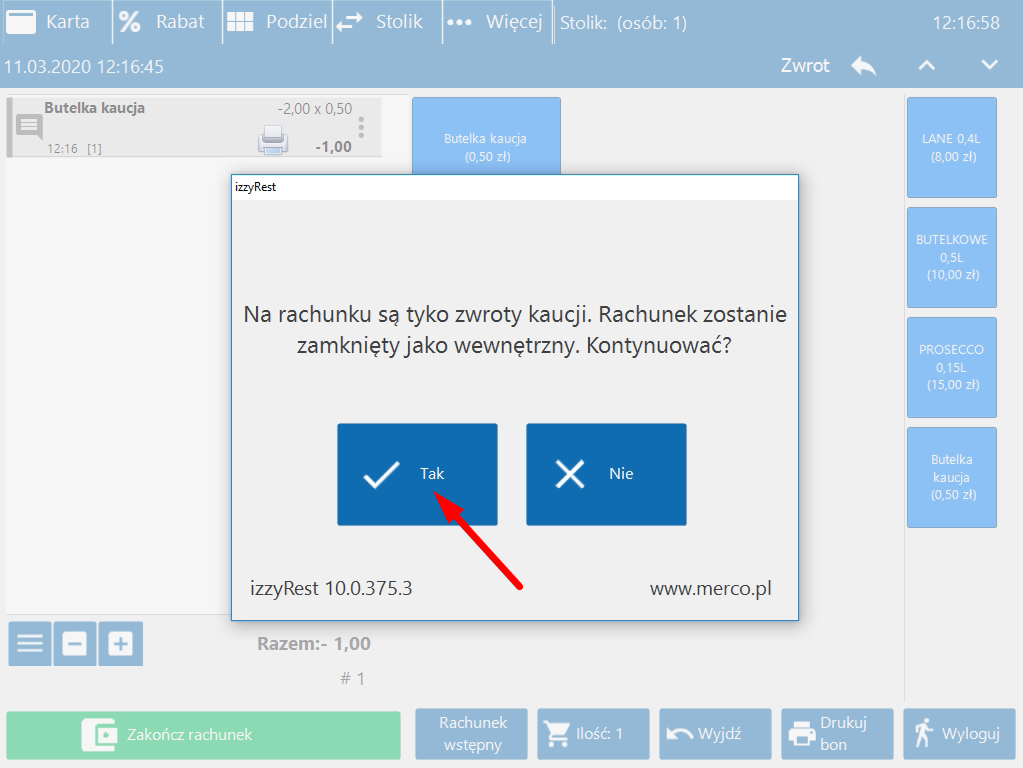Select the PROSECCO 0,15L product tile

click(x=951, y=367)
